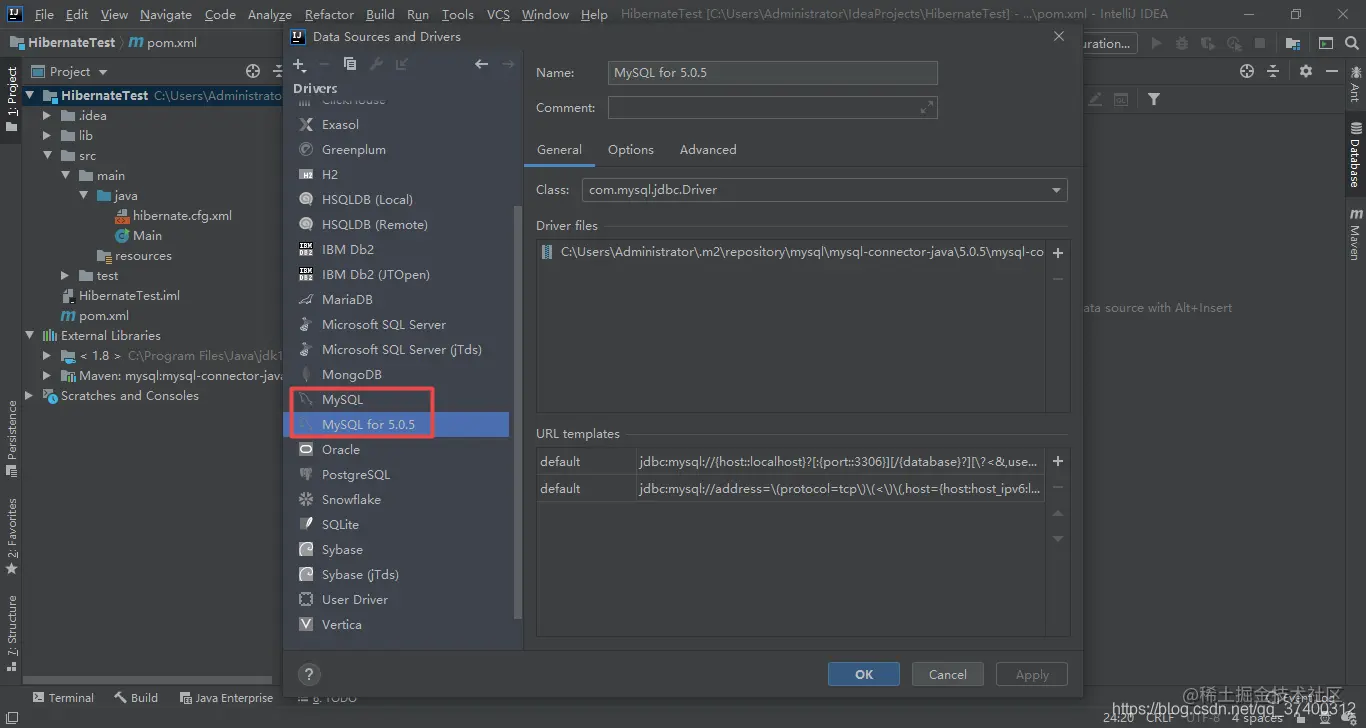Open the Refactor menu
Screen dimensions: 1366x728
pos(329,15)
